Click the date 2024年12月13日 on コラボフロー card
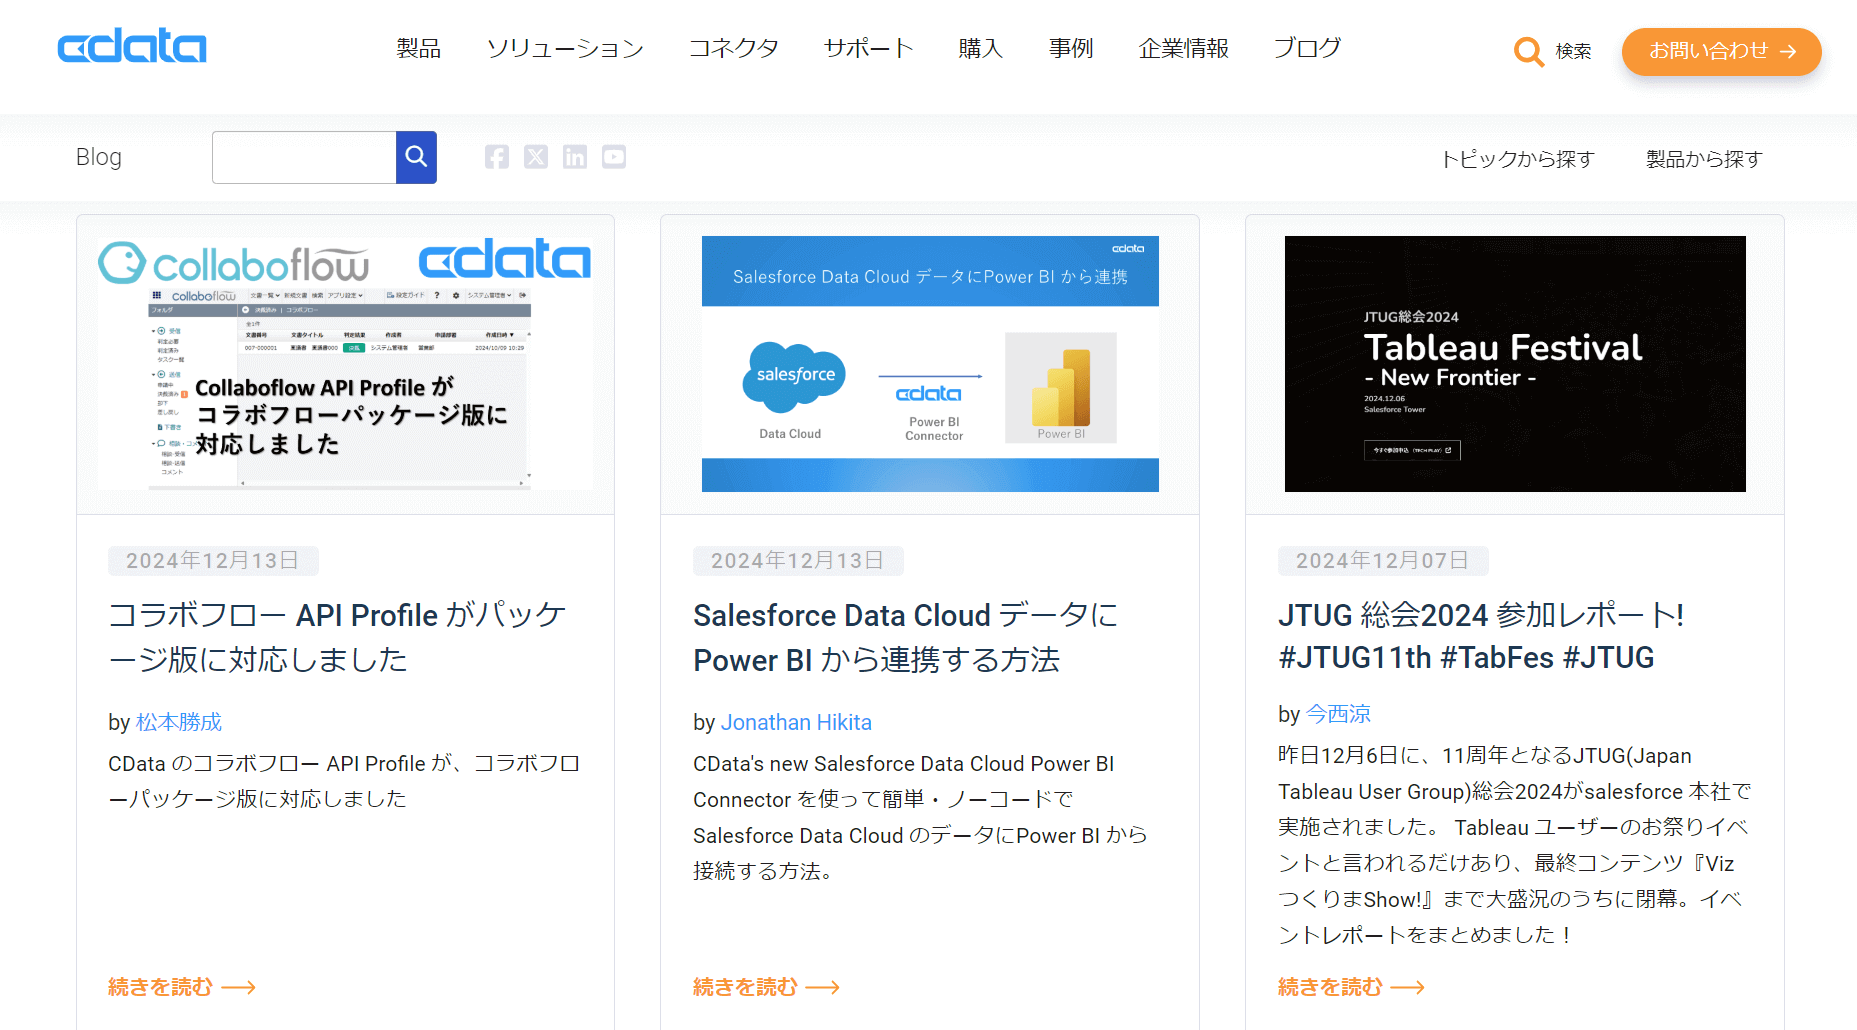The height and width of the screenshot is (1030, 1857). 213,561
